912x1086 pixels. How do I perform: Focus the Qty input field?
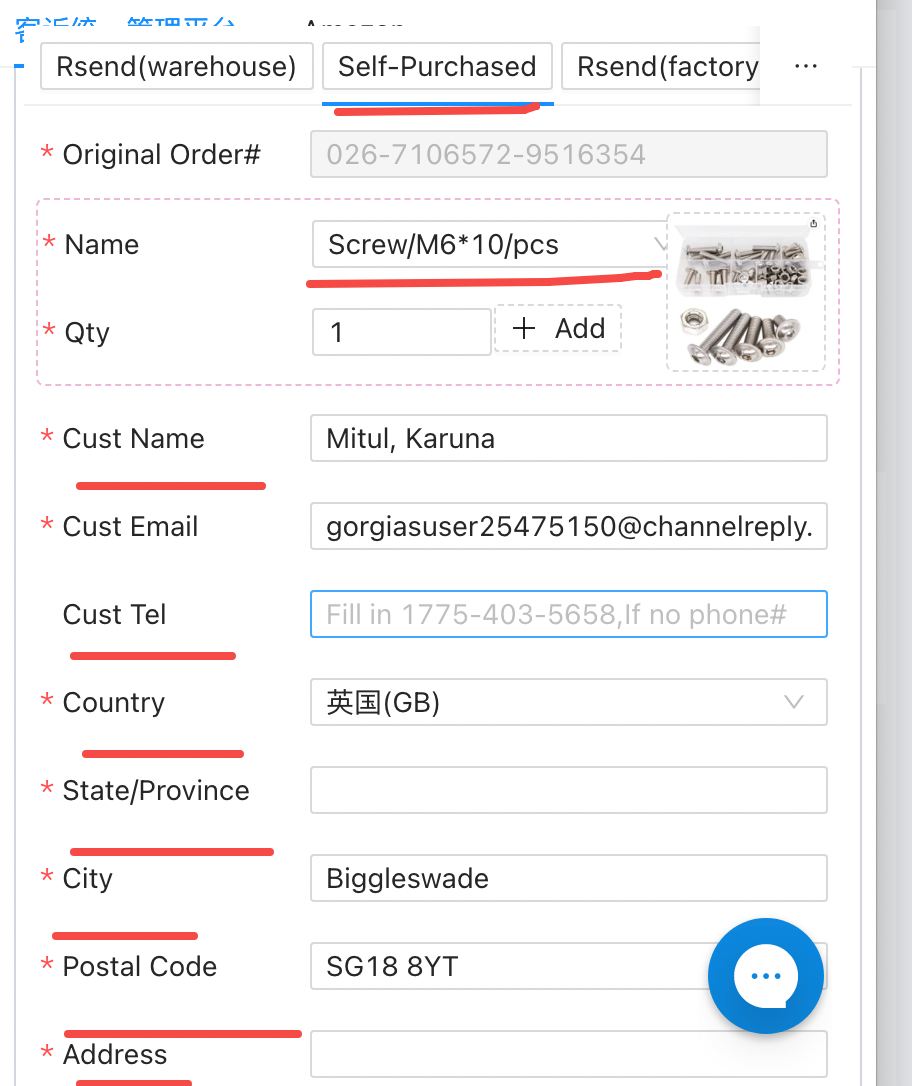pos(401,332)
